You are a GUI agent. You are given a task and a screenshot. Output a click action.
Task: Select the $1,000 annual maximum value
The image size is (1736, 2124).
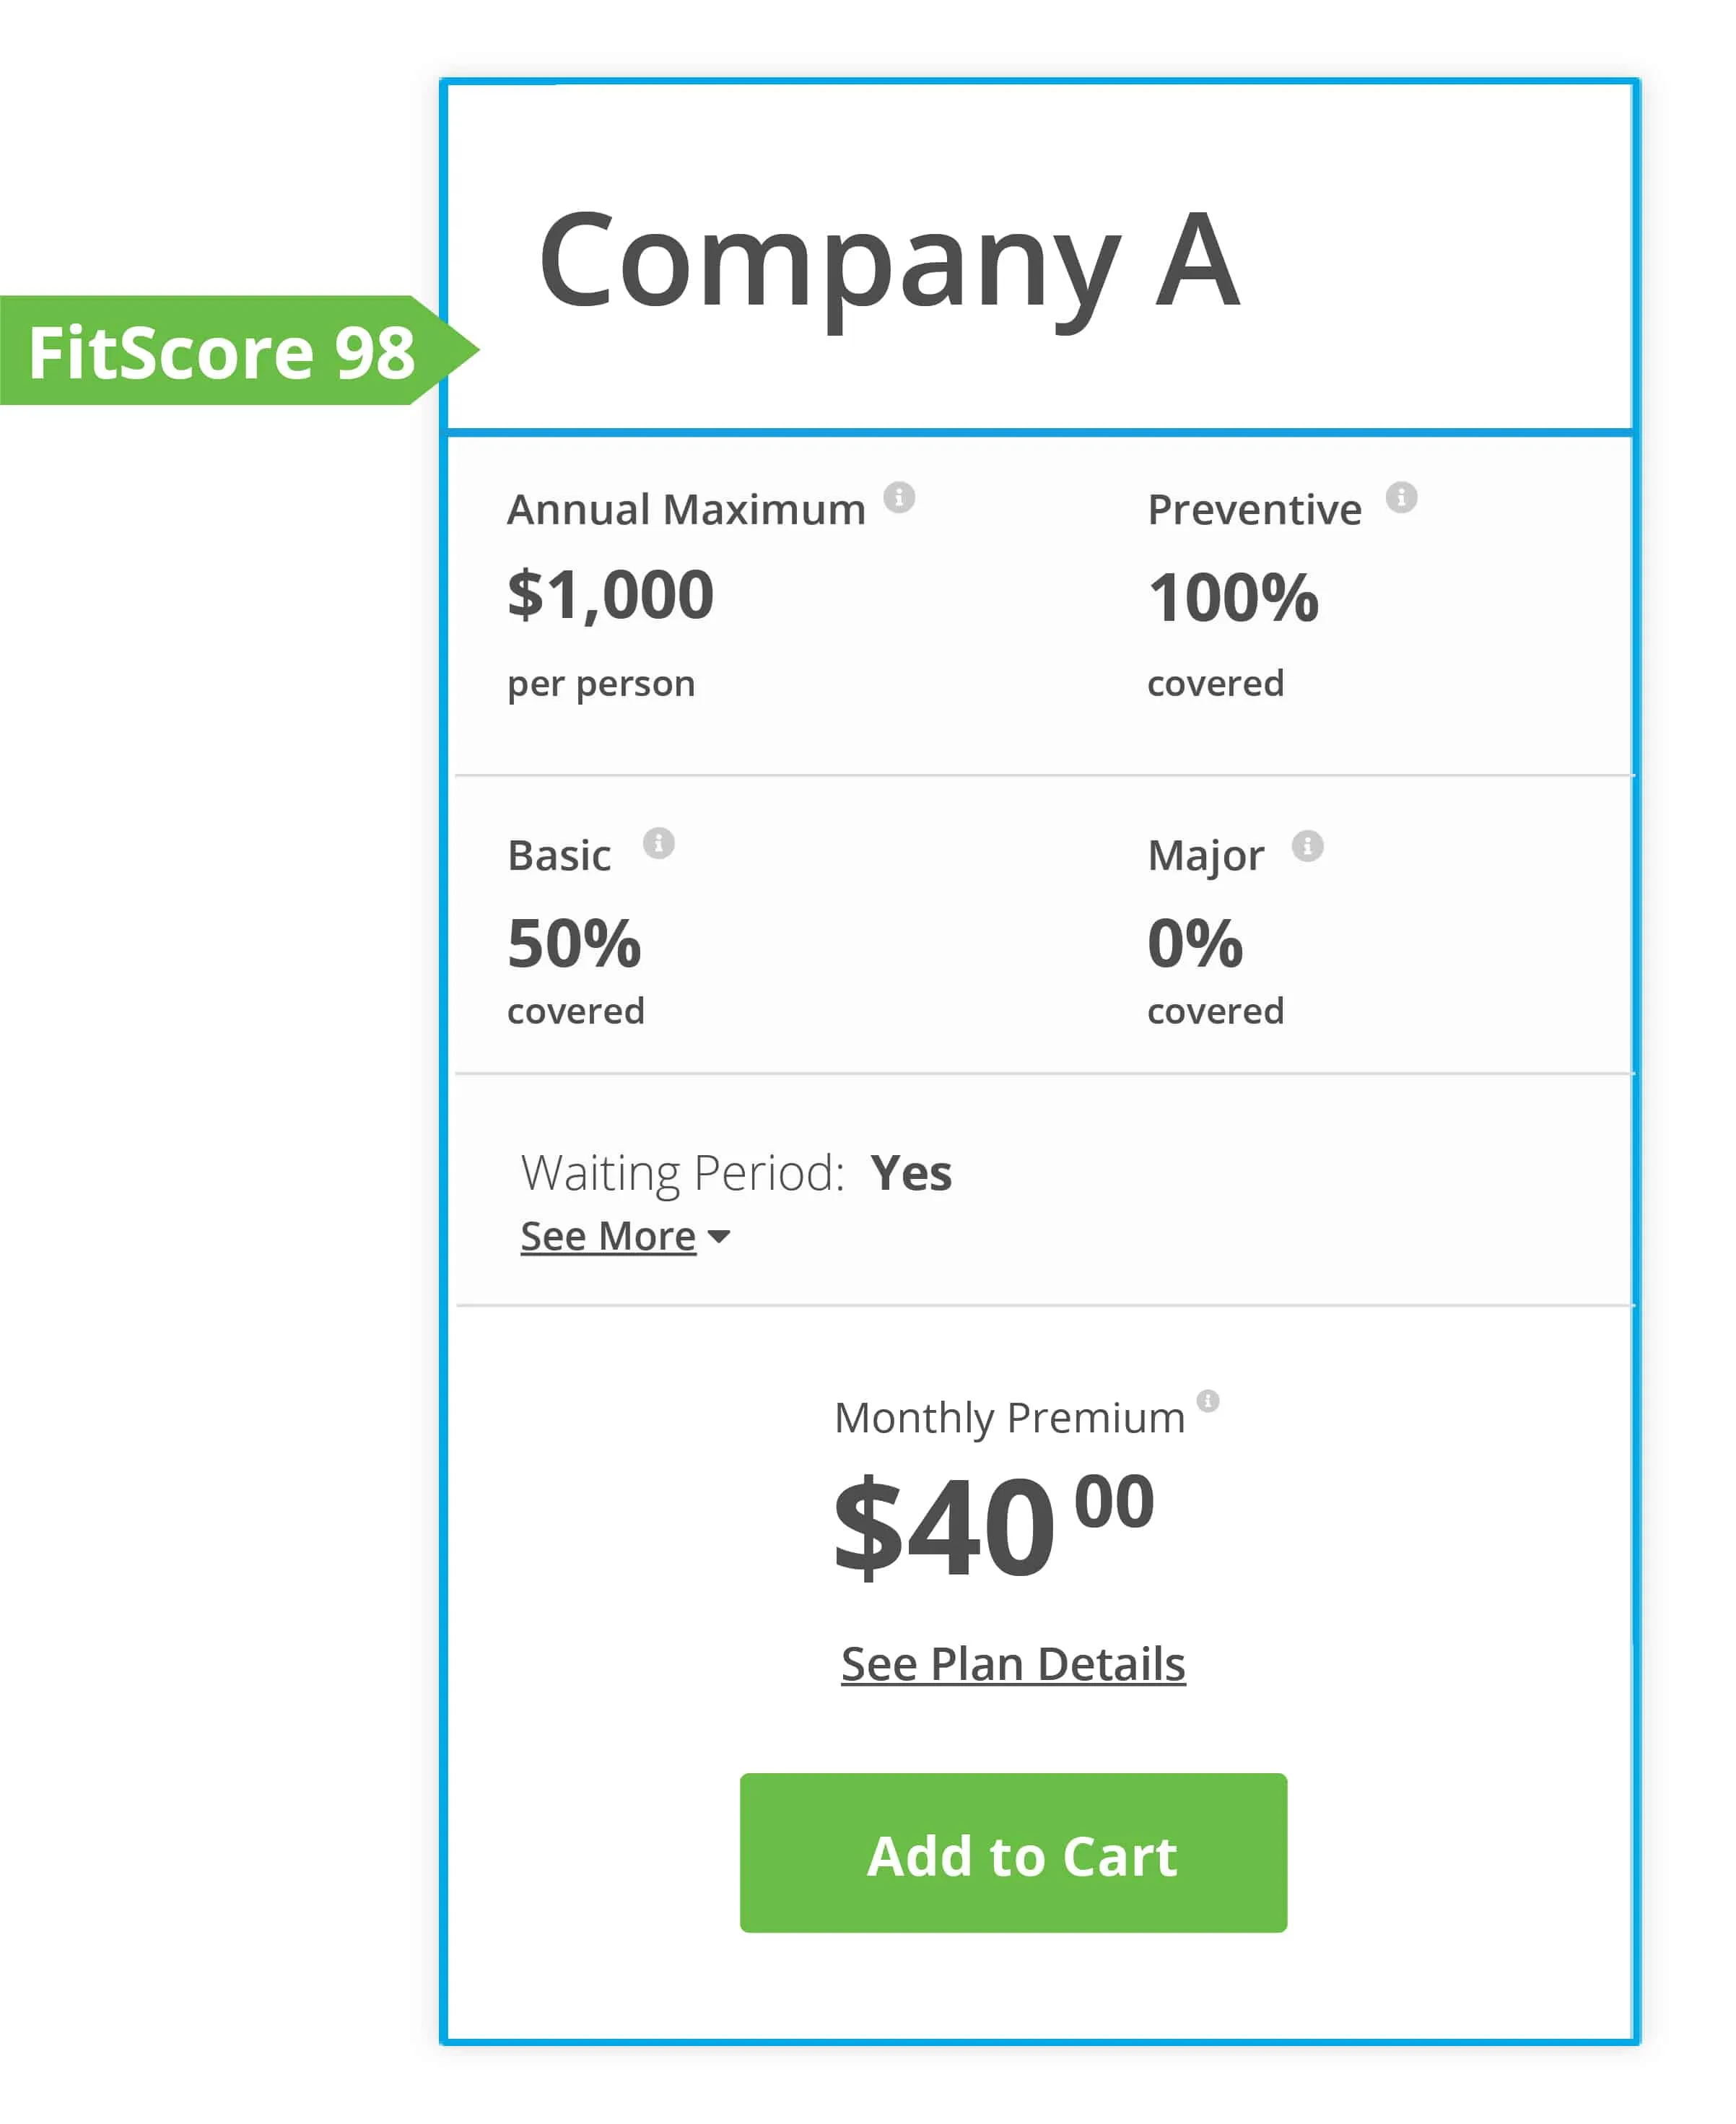tap(610, 595)
